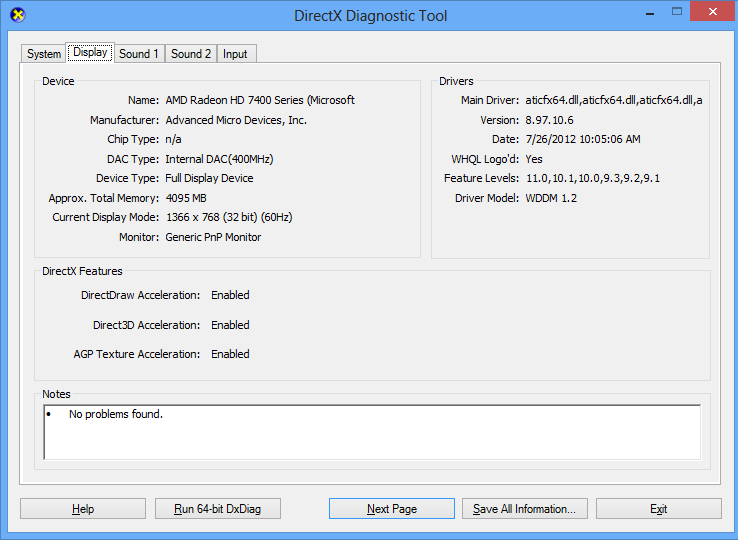Click the 'Drivers' group heading
738x540 pixels.
click(x=456, y=81)
